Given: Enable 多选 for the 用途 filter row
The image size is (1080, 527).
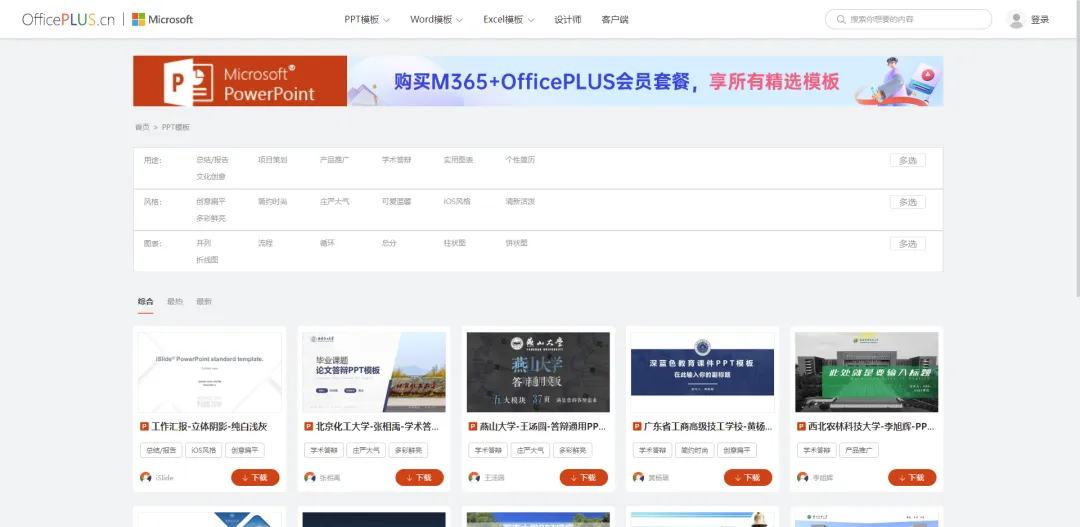Looking at the screenshot, I should pos(908,161).
